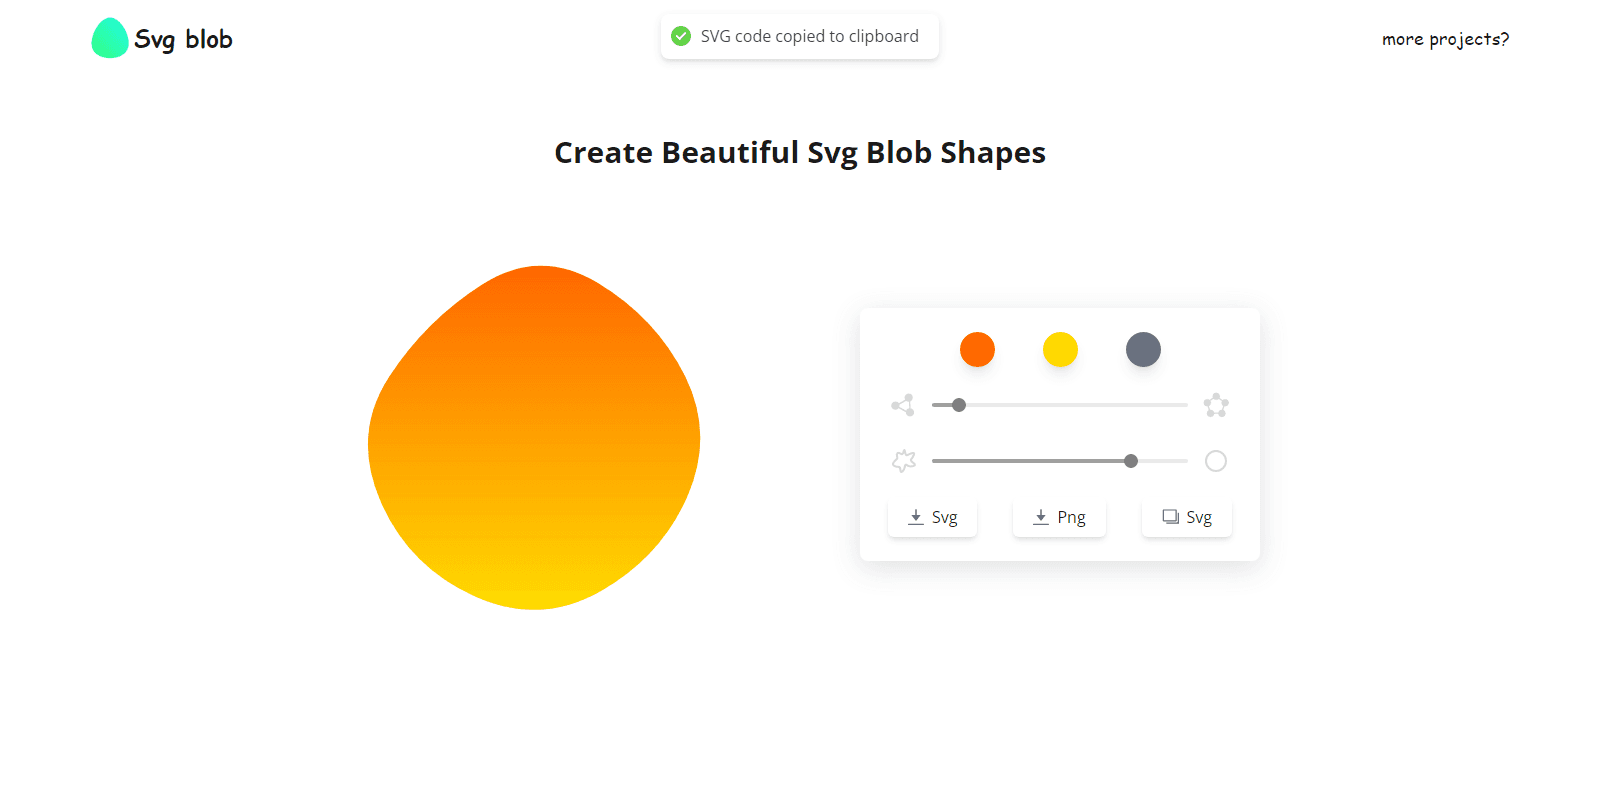This screenshot has width=1599, height=786.
Task: Click the green checkmark icon in the notification
Action: click(681, 36)
